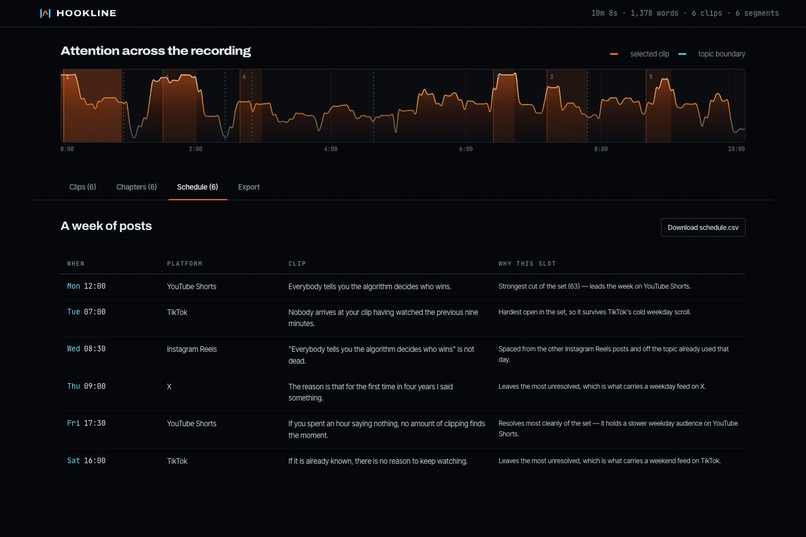
Task: Click the WHY THIS SLOT column header
Action: (x=527, y=264)
